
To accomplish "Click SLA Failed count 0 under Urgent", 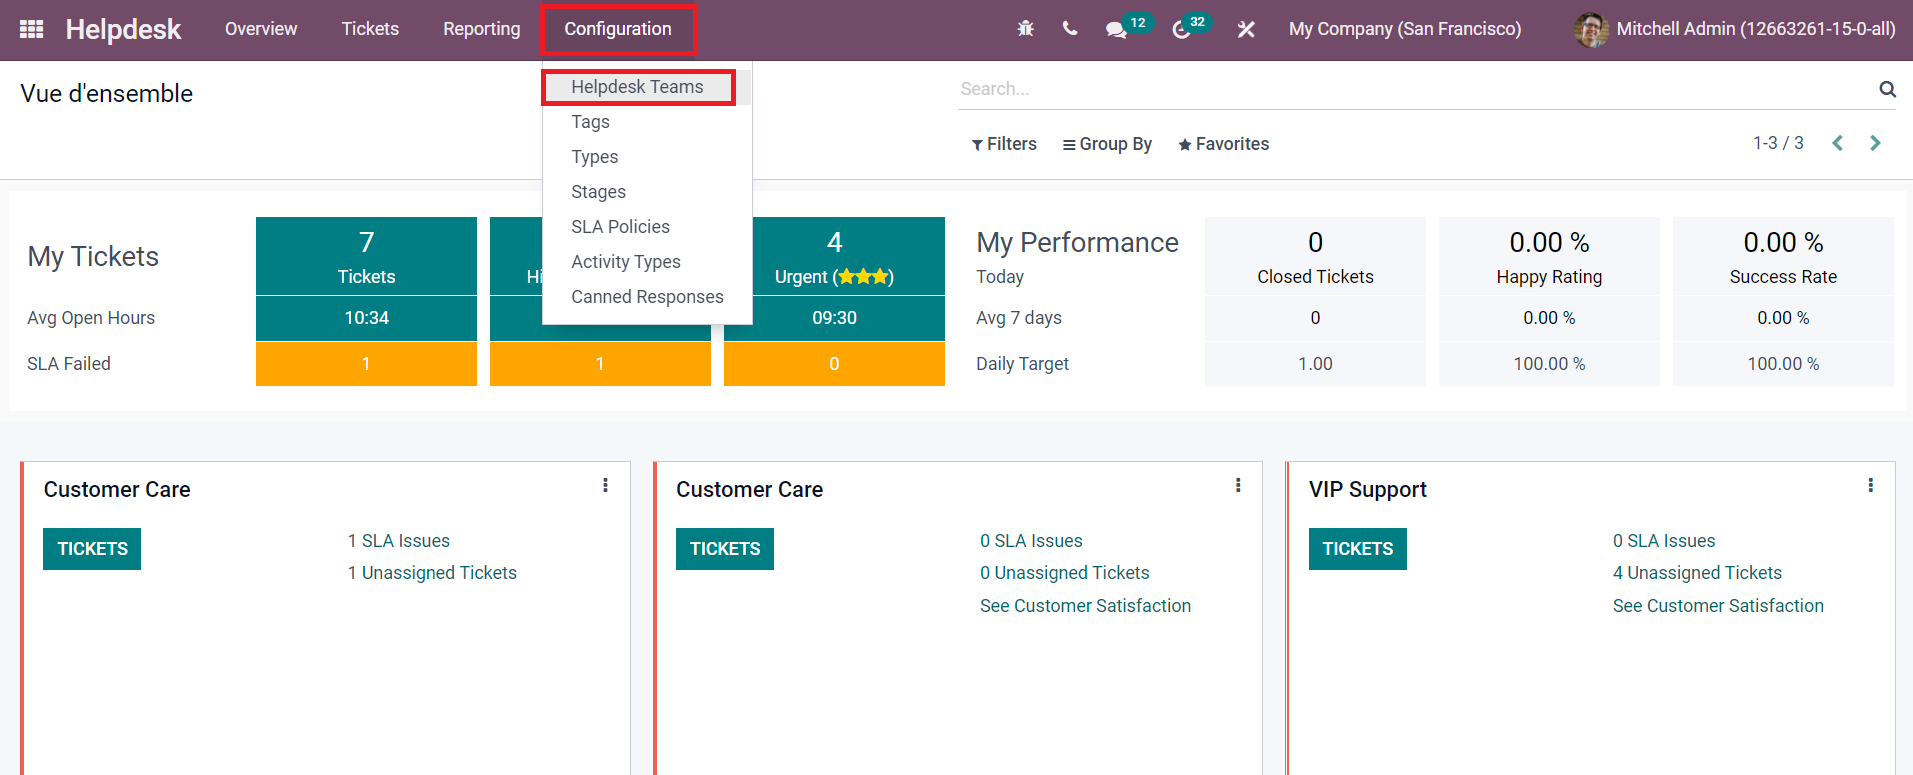I will [x=834, y=364].
